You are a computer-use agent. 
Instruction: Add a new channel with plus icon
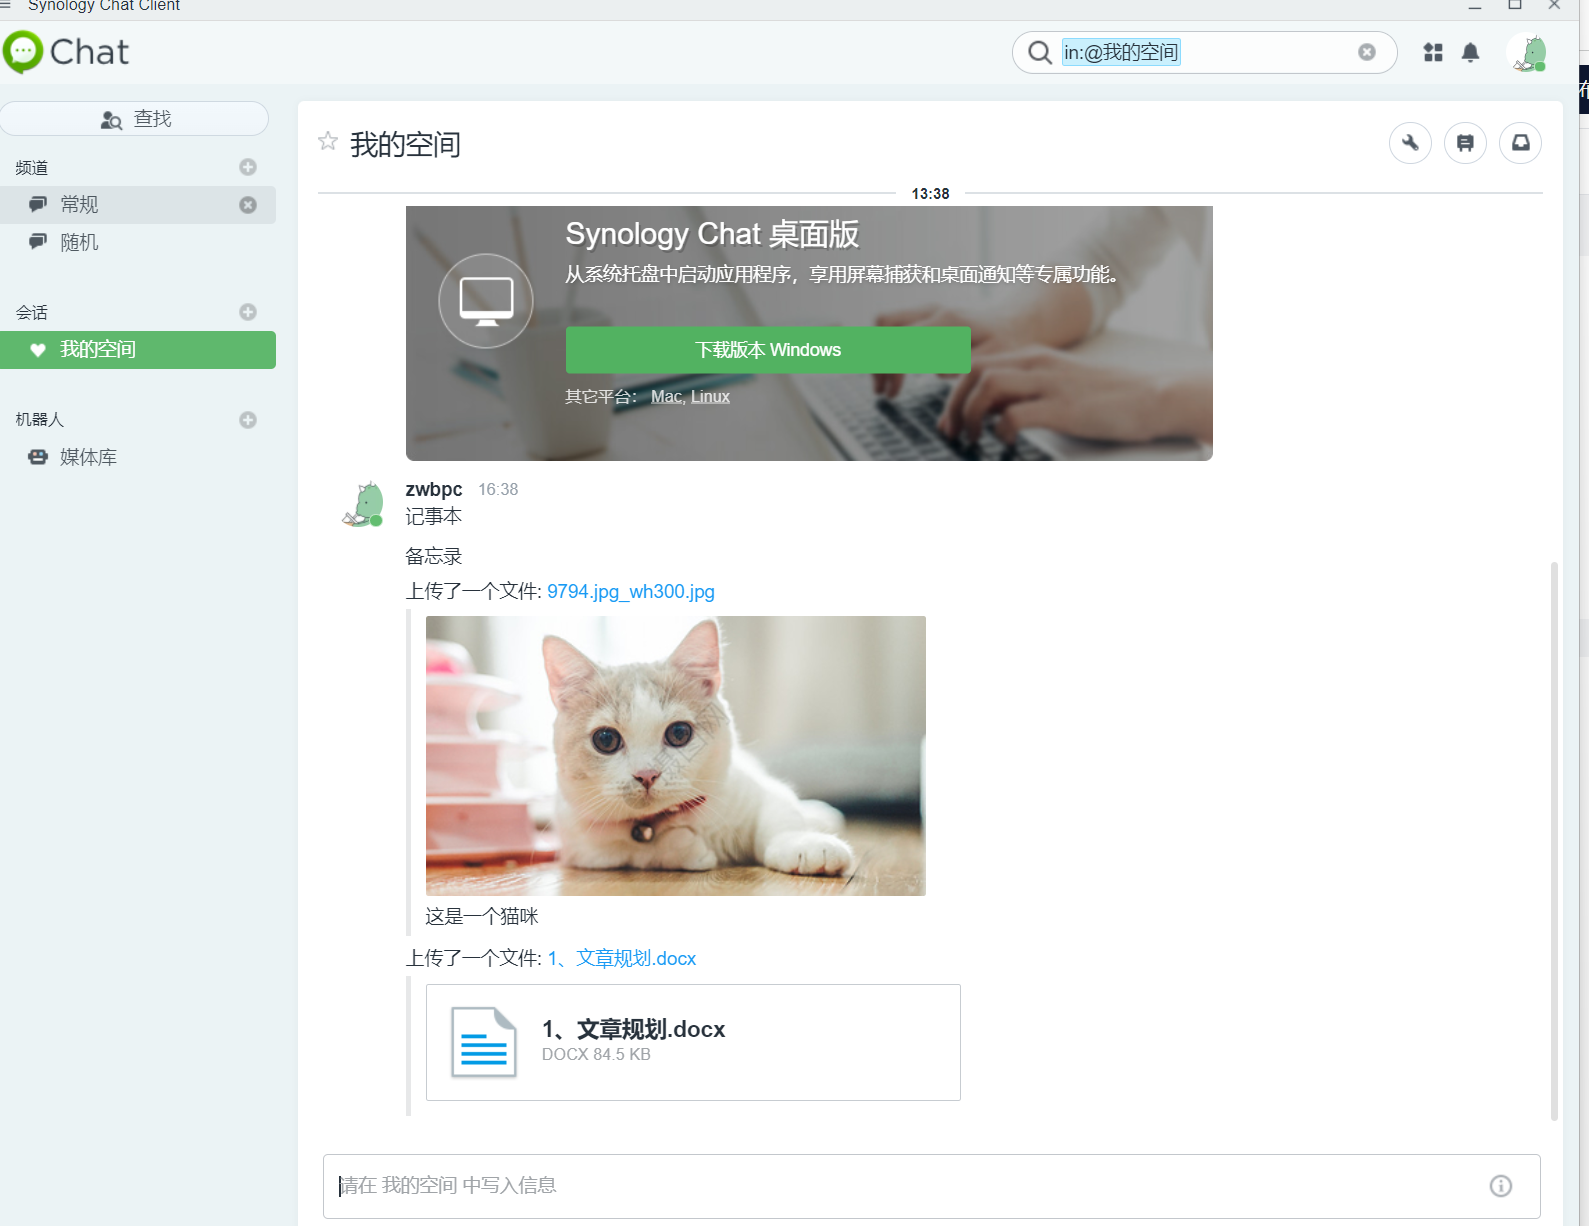(x=248, y=167)
